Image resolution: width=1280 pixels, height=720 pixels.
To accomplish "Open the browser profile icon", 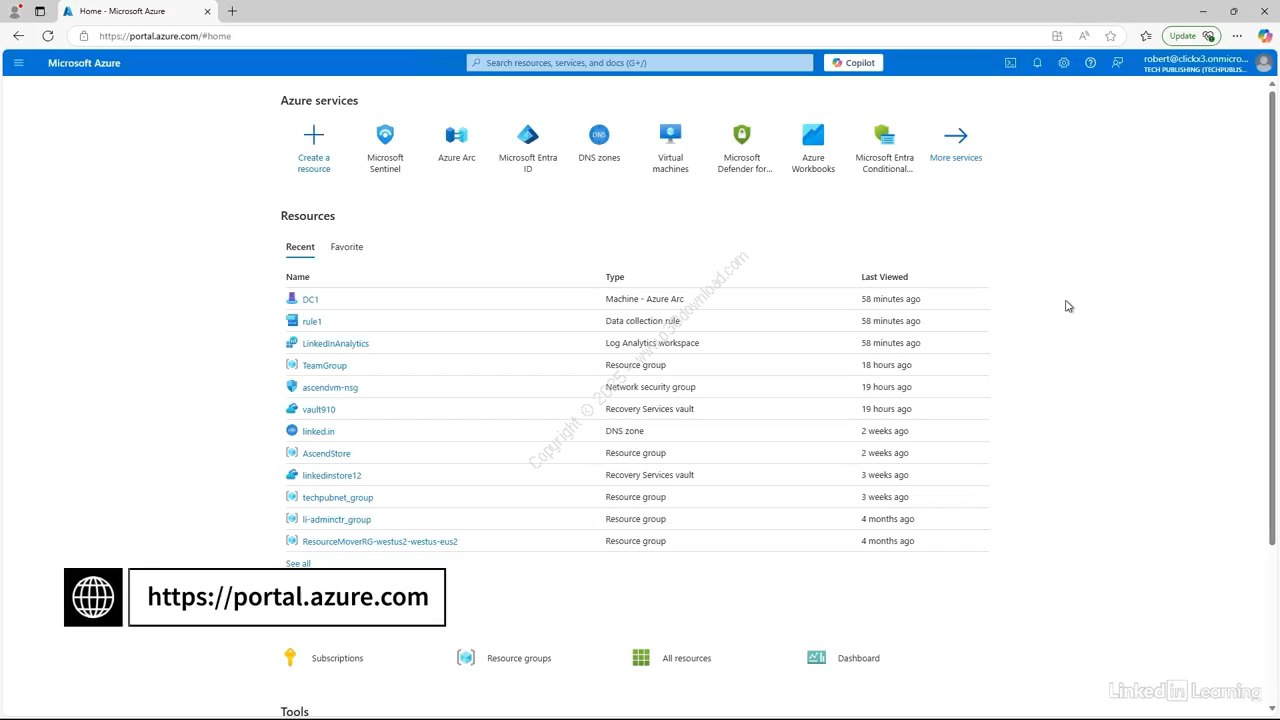I will coord(15,11).
